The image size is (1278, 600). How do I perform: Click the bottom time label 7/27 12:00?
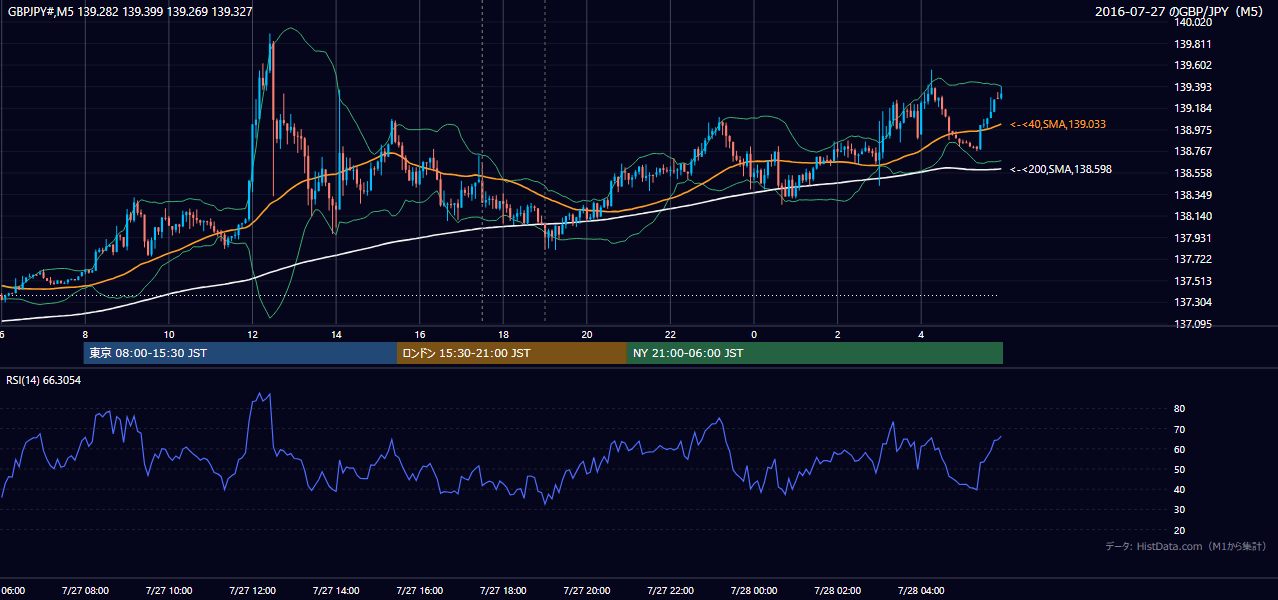252,591
